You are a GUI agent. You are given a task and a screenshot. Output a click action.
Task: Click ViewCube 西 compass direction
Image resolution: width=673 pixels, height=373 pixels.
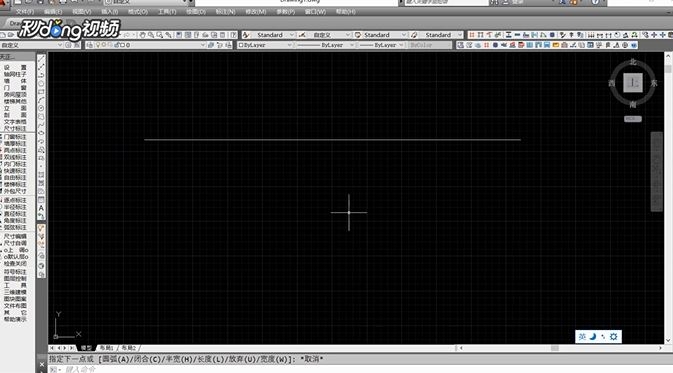612,83
